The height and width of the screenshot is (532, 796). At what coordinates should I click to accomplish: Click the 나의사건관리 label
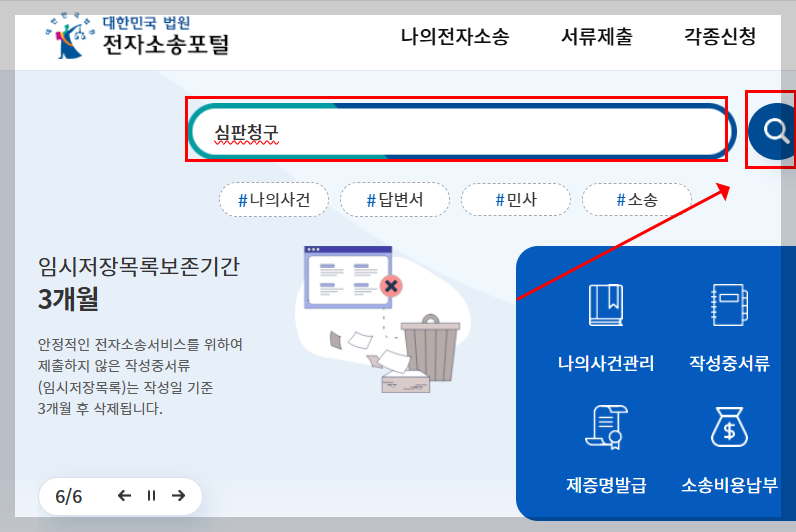(606, 363)
